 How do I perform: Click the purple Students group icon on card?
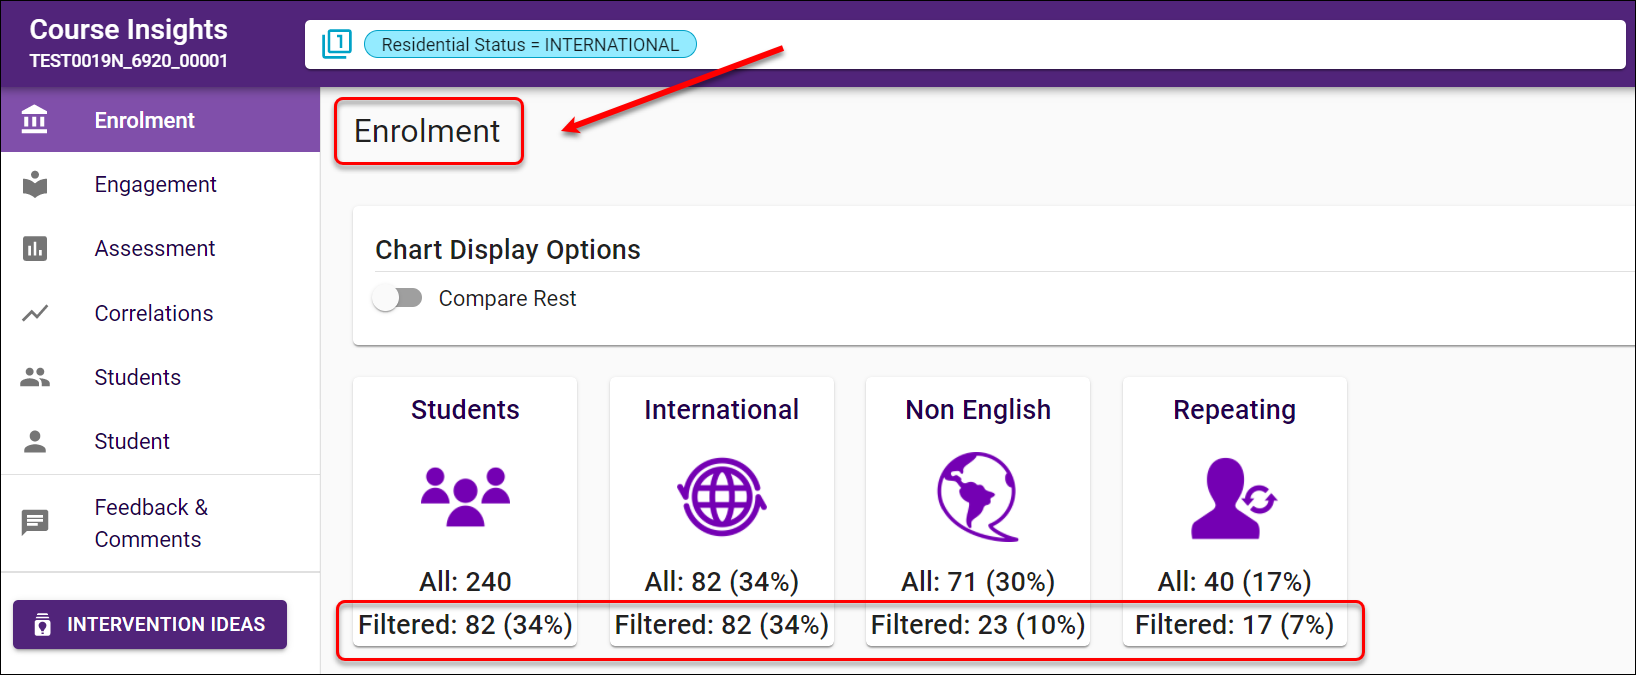pos(465,496)
